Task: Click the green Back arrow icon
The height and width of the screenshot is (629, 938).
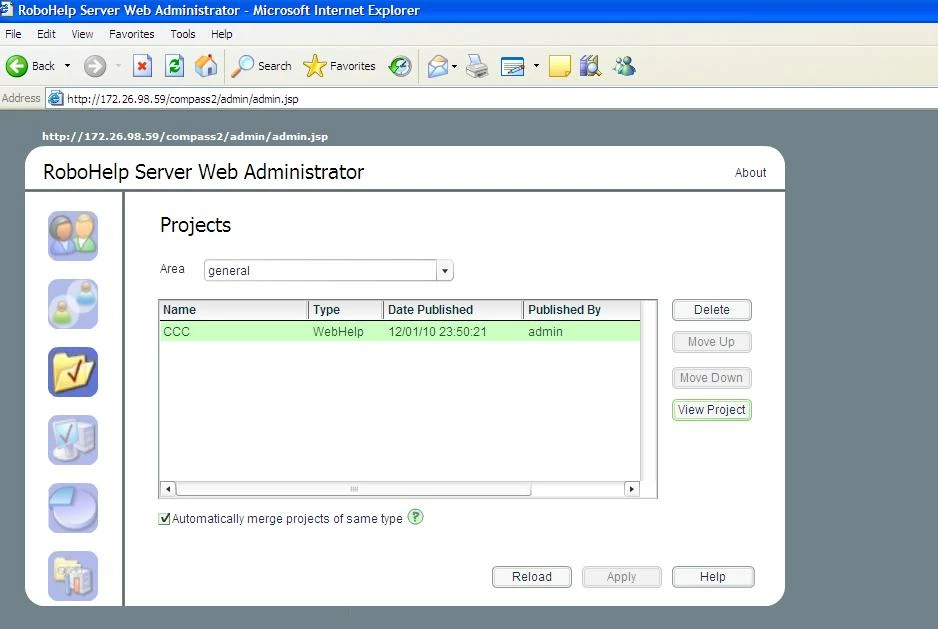Action: point(17,66)
